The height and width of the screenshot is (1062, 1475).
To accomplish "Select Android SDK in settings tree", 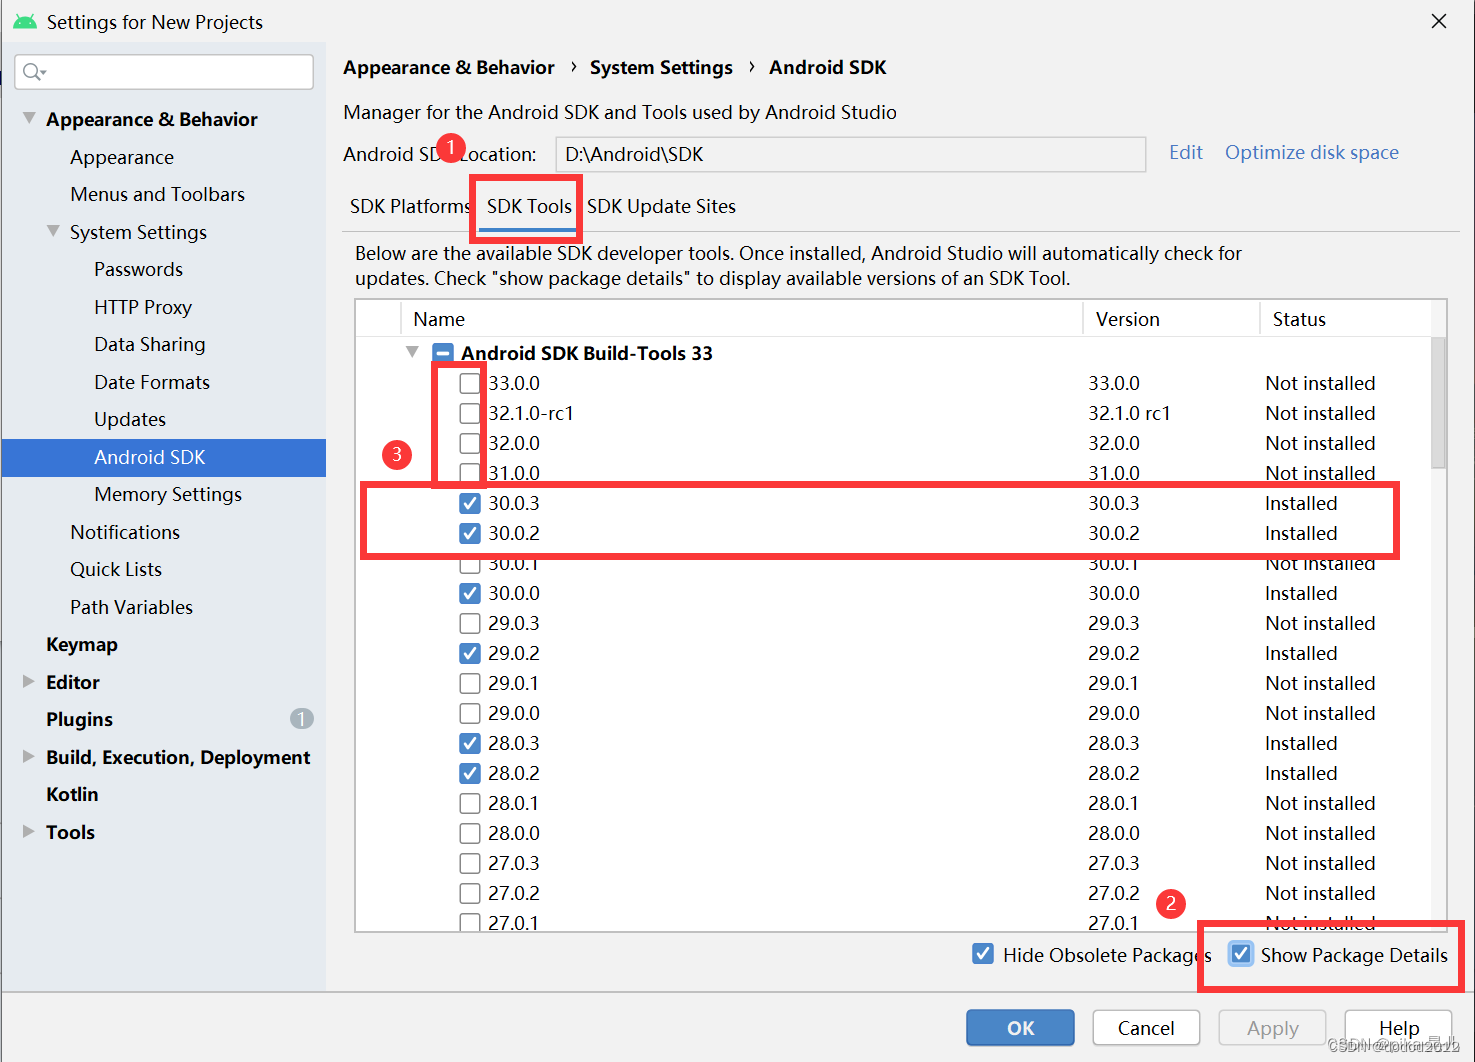I will click(150, 457).
